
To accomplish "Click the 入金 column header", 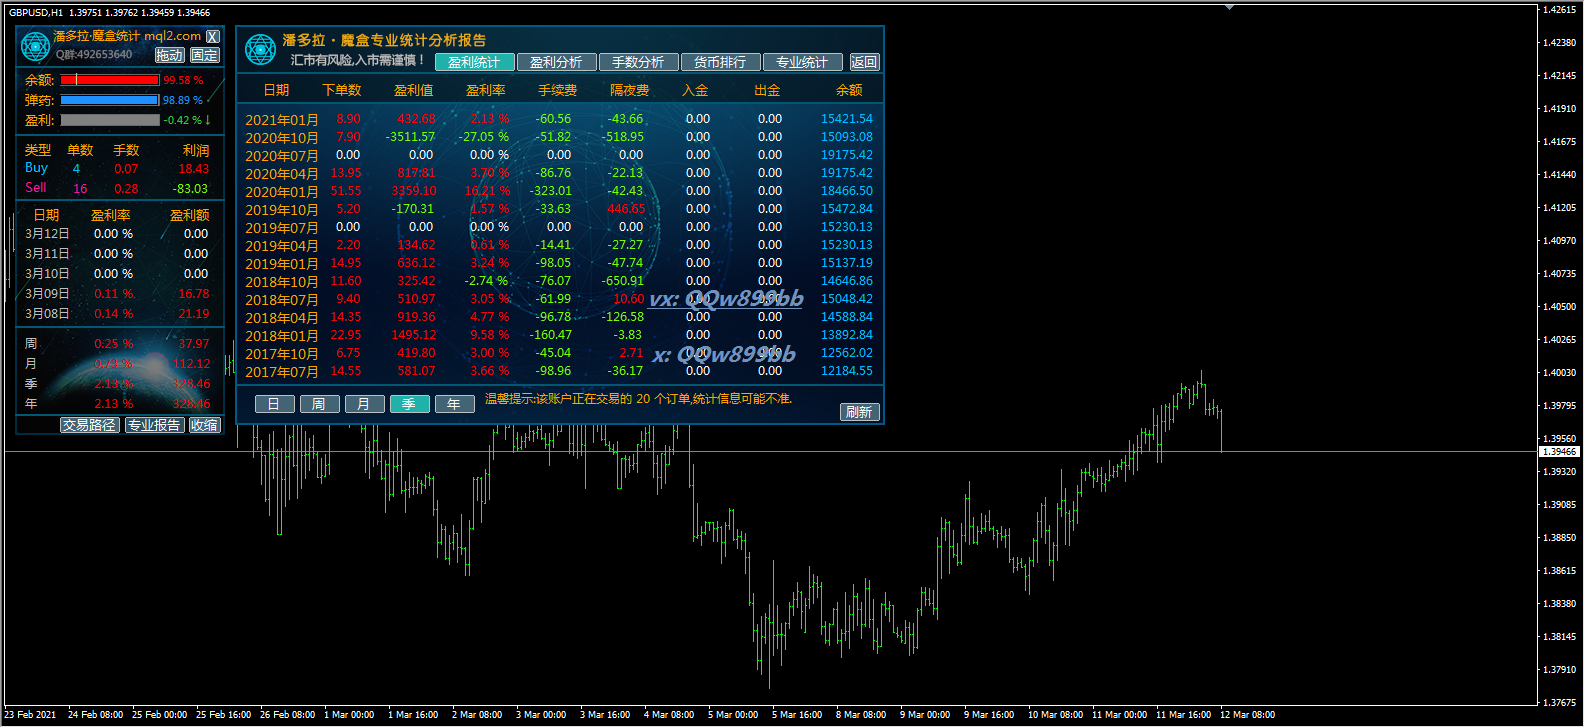I will [x=695, y=90].
